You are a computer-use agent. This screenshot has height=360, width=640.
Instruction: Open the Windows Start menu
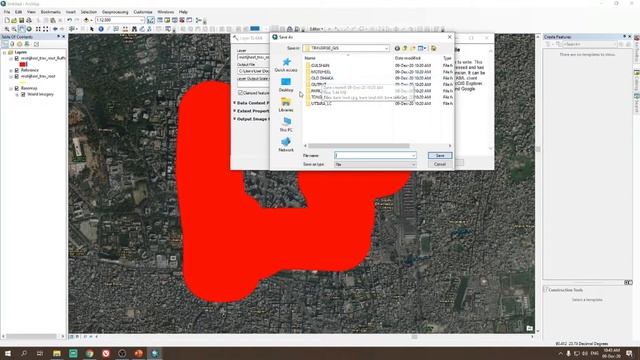coord(7,353)
